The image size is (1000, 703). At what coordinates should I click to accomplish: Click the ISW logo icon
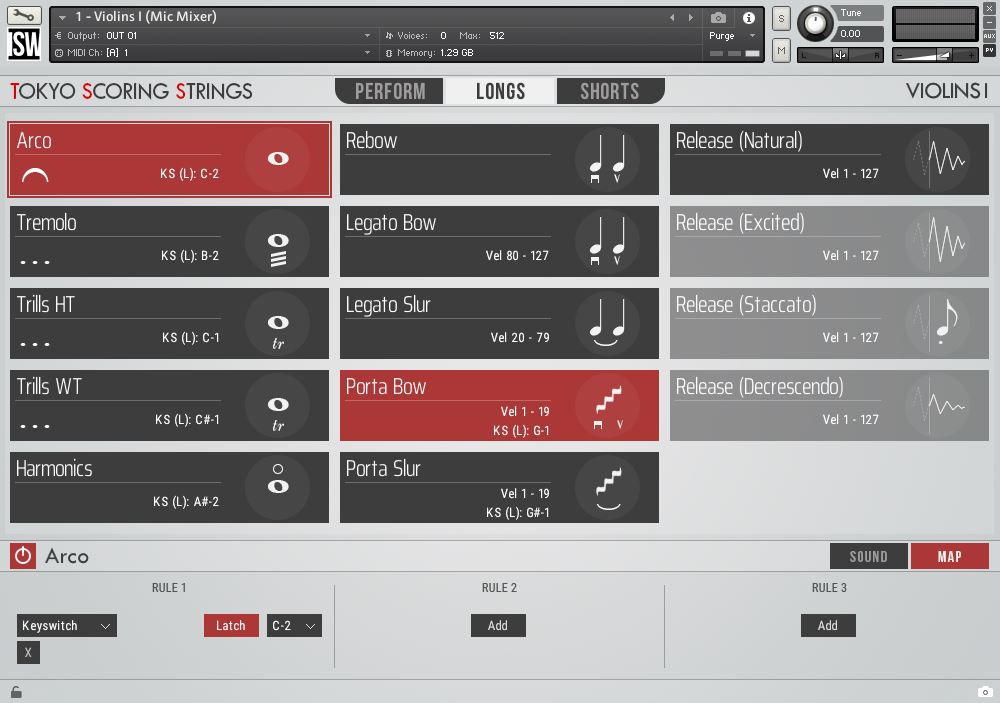tap(24, 43)
